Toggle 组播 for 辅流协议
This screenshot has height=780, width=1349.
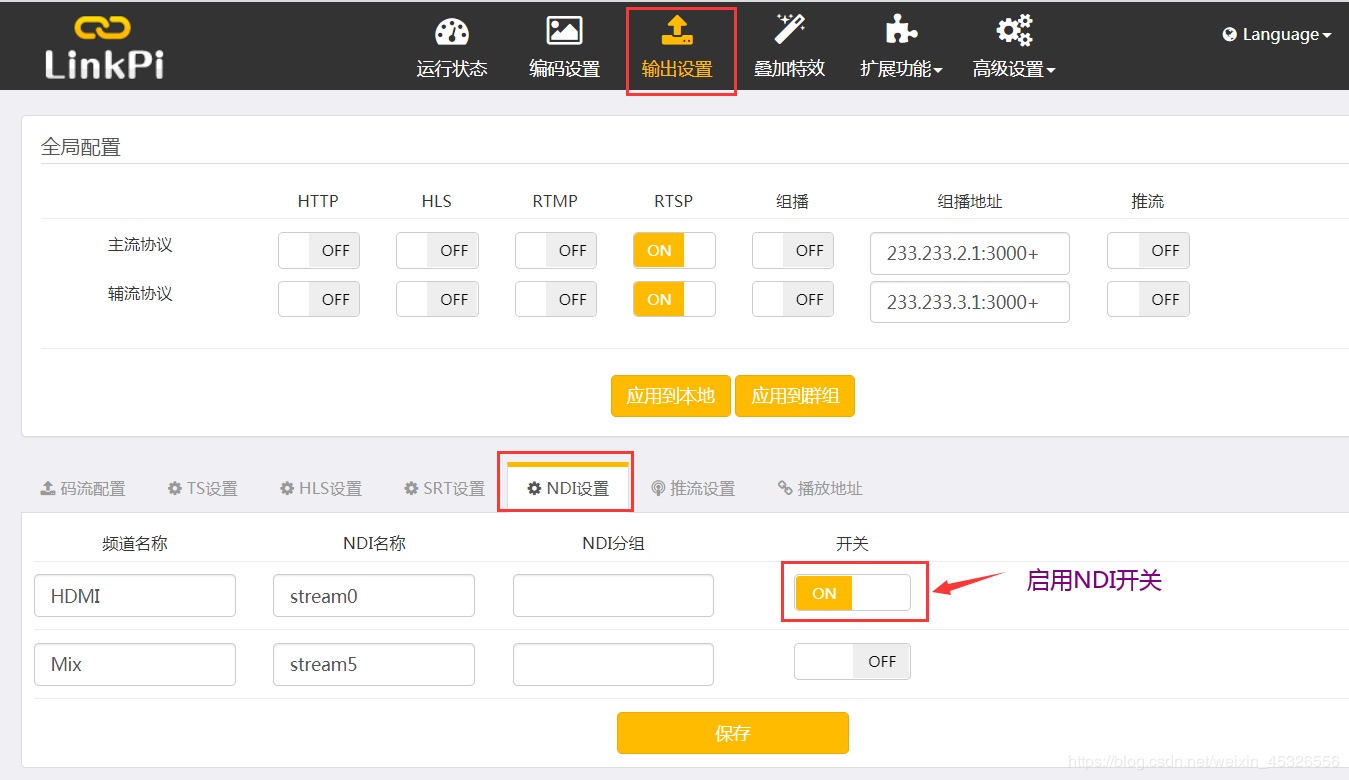[793, 299]
